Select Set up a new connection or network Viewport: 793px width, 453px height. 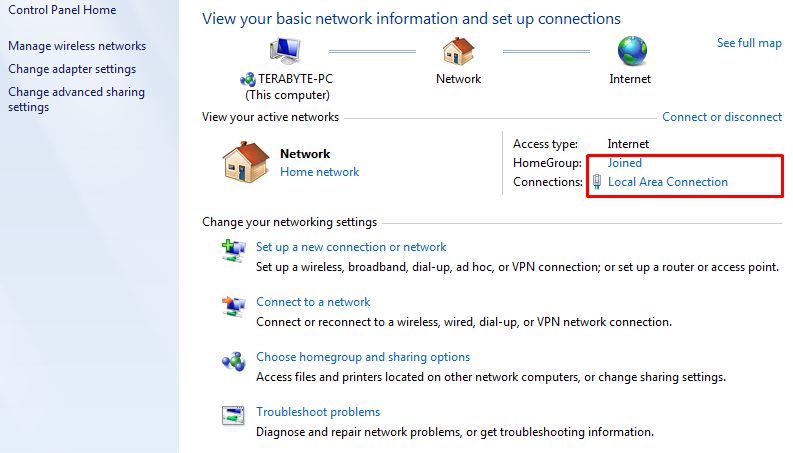351,247
